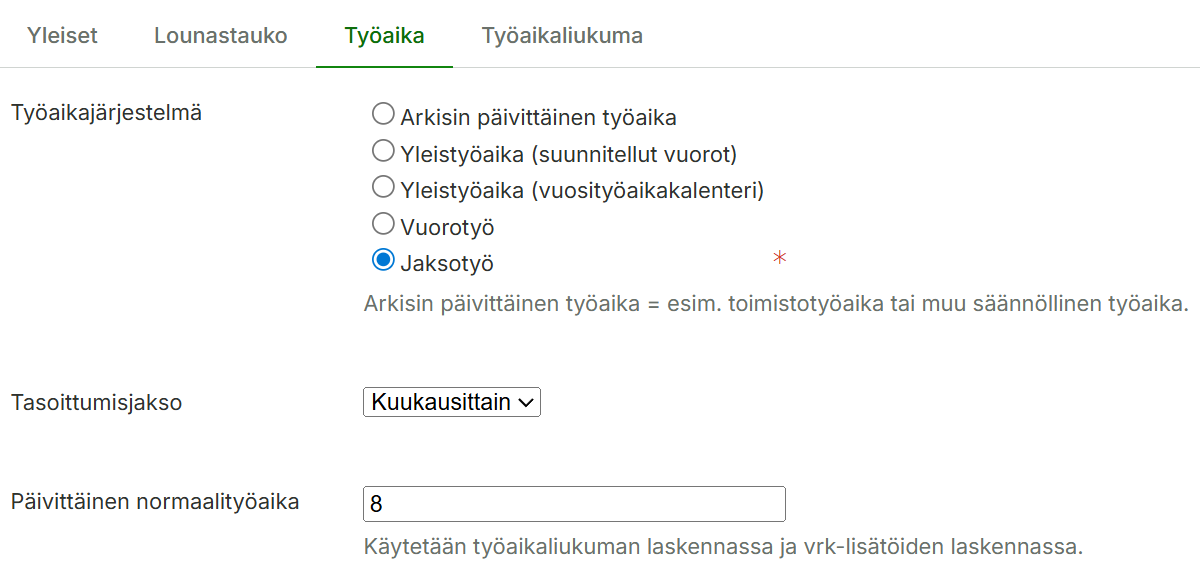Go to the Työaikaliukuma tab

[x=562, y=36]
